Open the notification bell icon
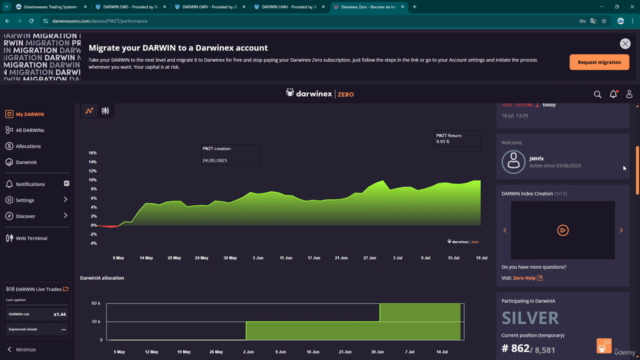The image size is (640, 360). tap(613, 94)
